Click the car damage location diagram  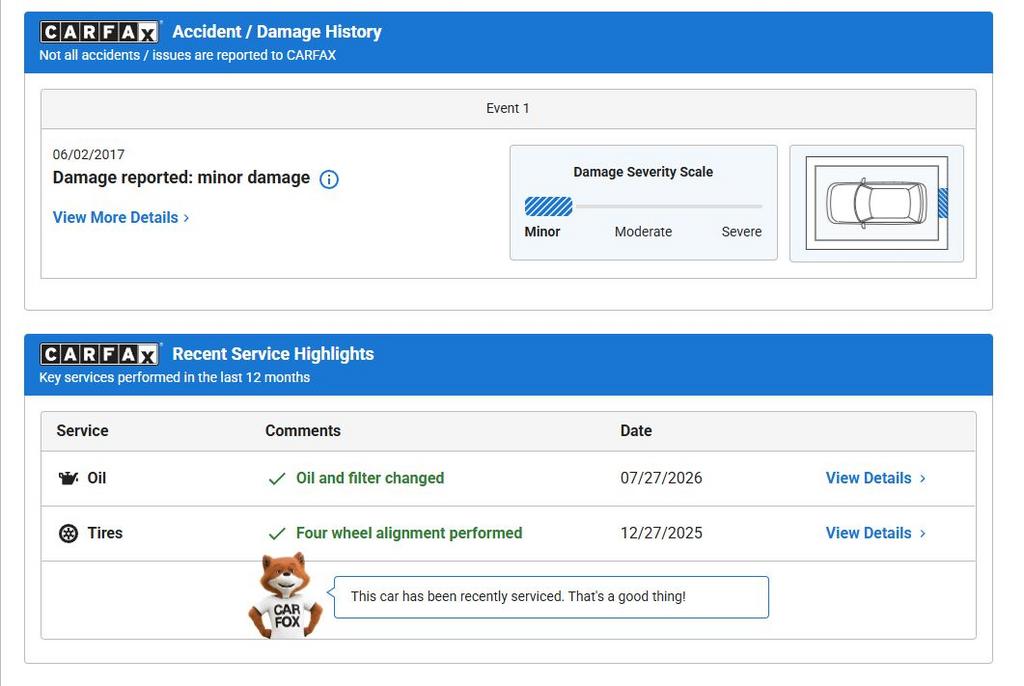(876, 203)
